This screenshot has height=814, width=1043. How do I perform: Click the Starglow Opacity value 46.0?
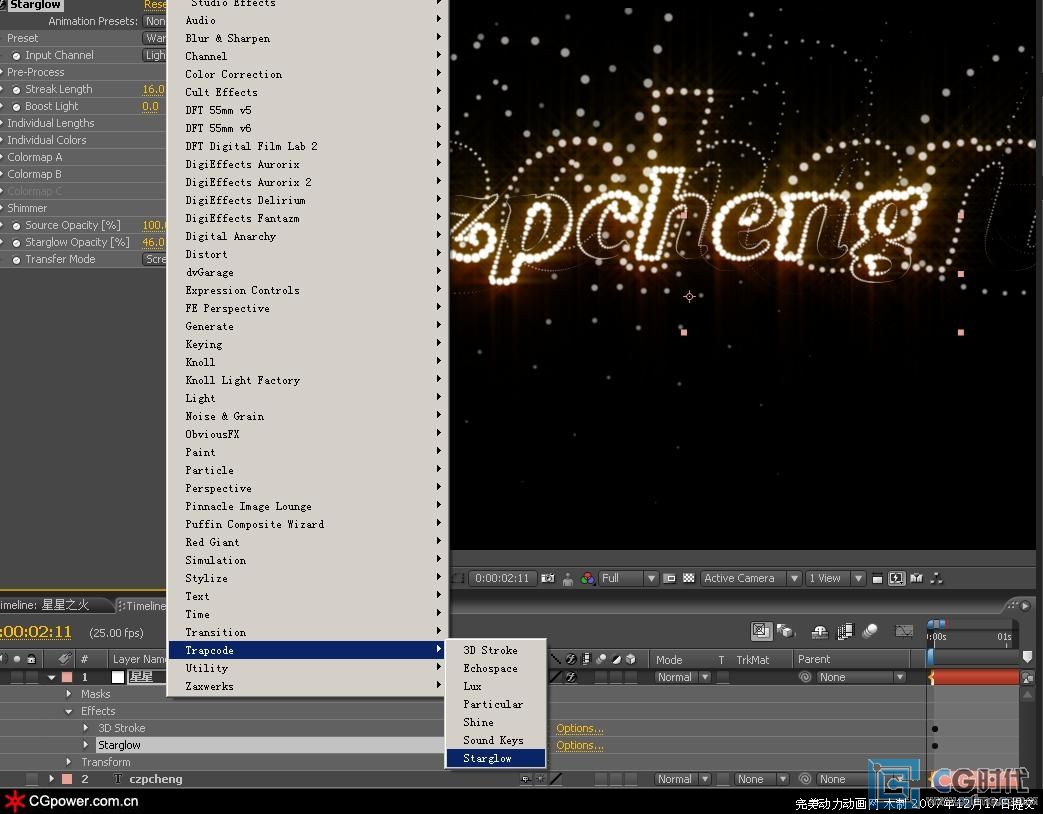click(x=153, y=243)
